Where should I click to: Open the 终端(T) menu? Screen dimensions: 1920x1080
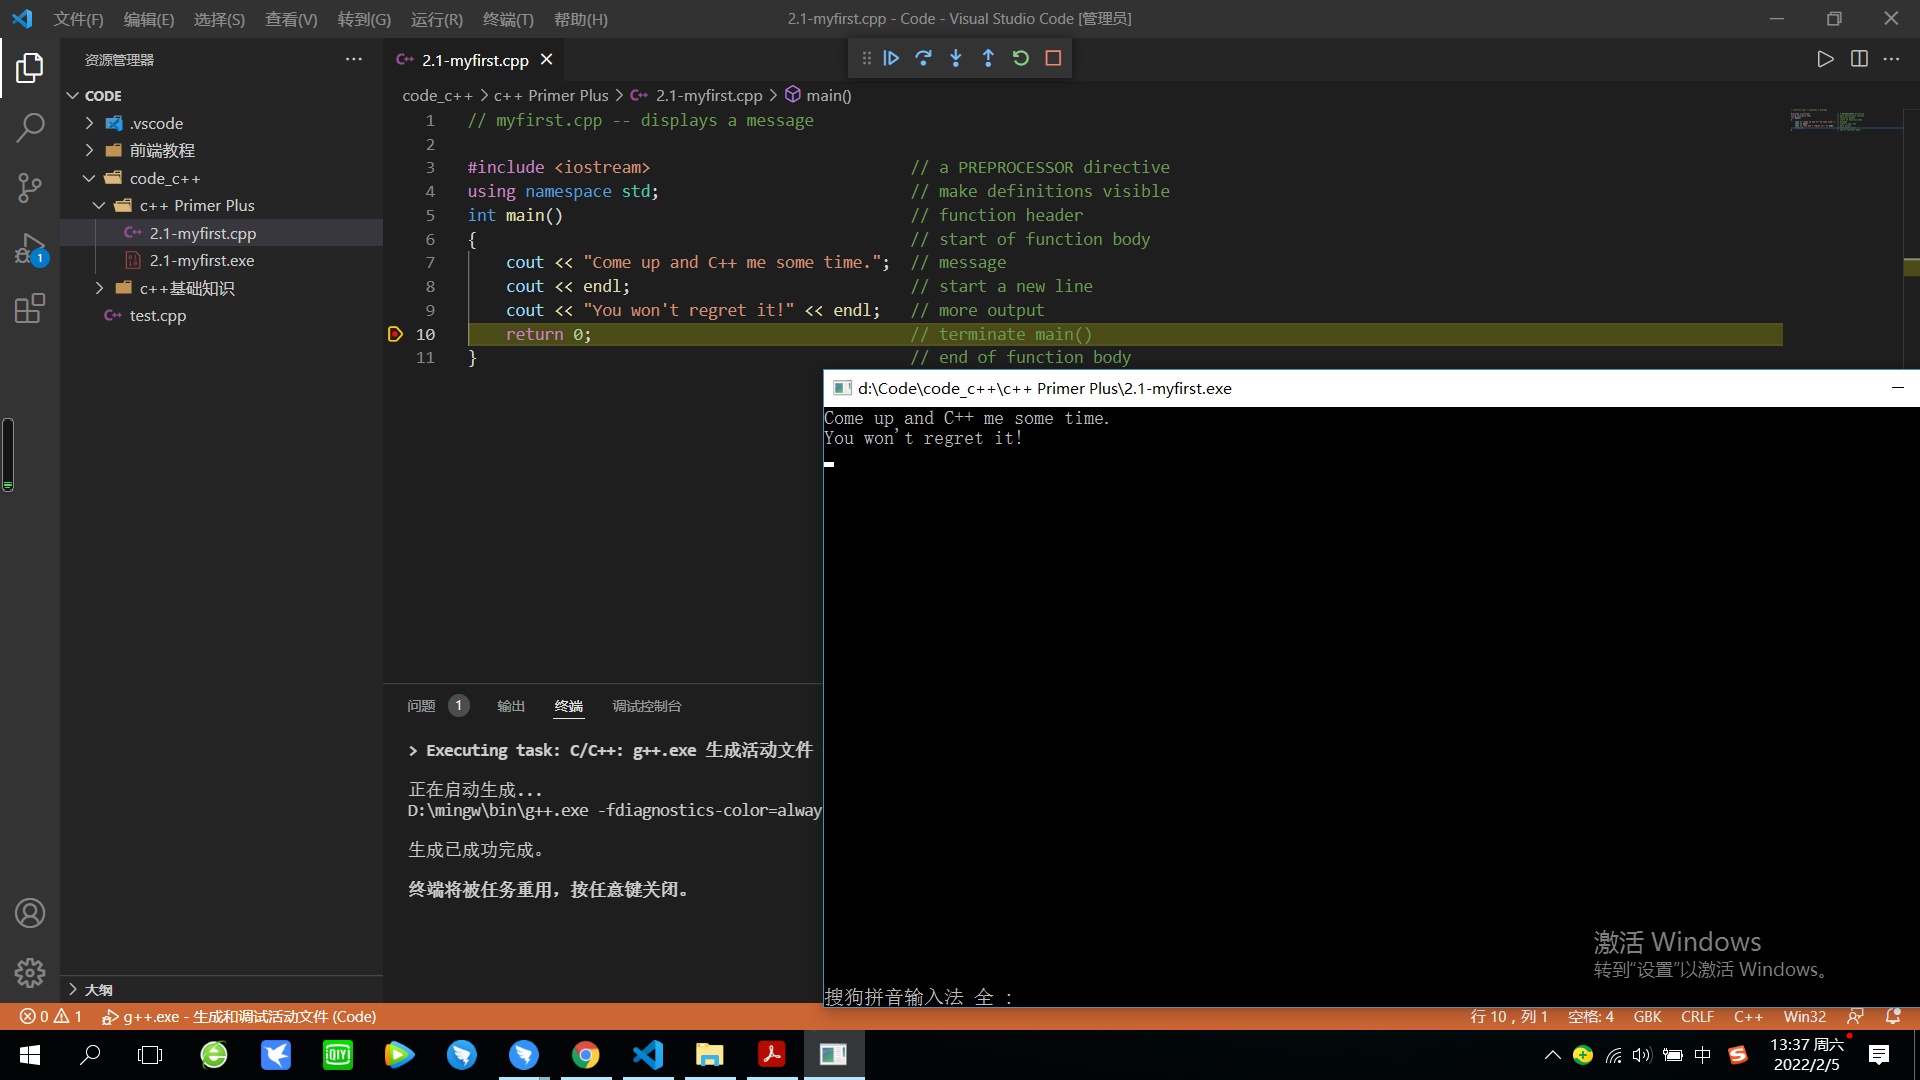[508, 19]
